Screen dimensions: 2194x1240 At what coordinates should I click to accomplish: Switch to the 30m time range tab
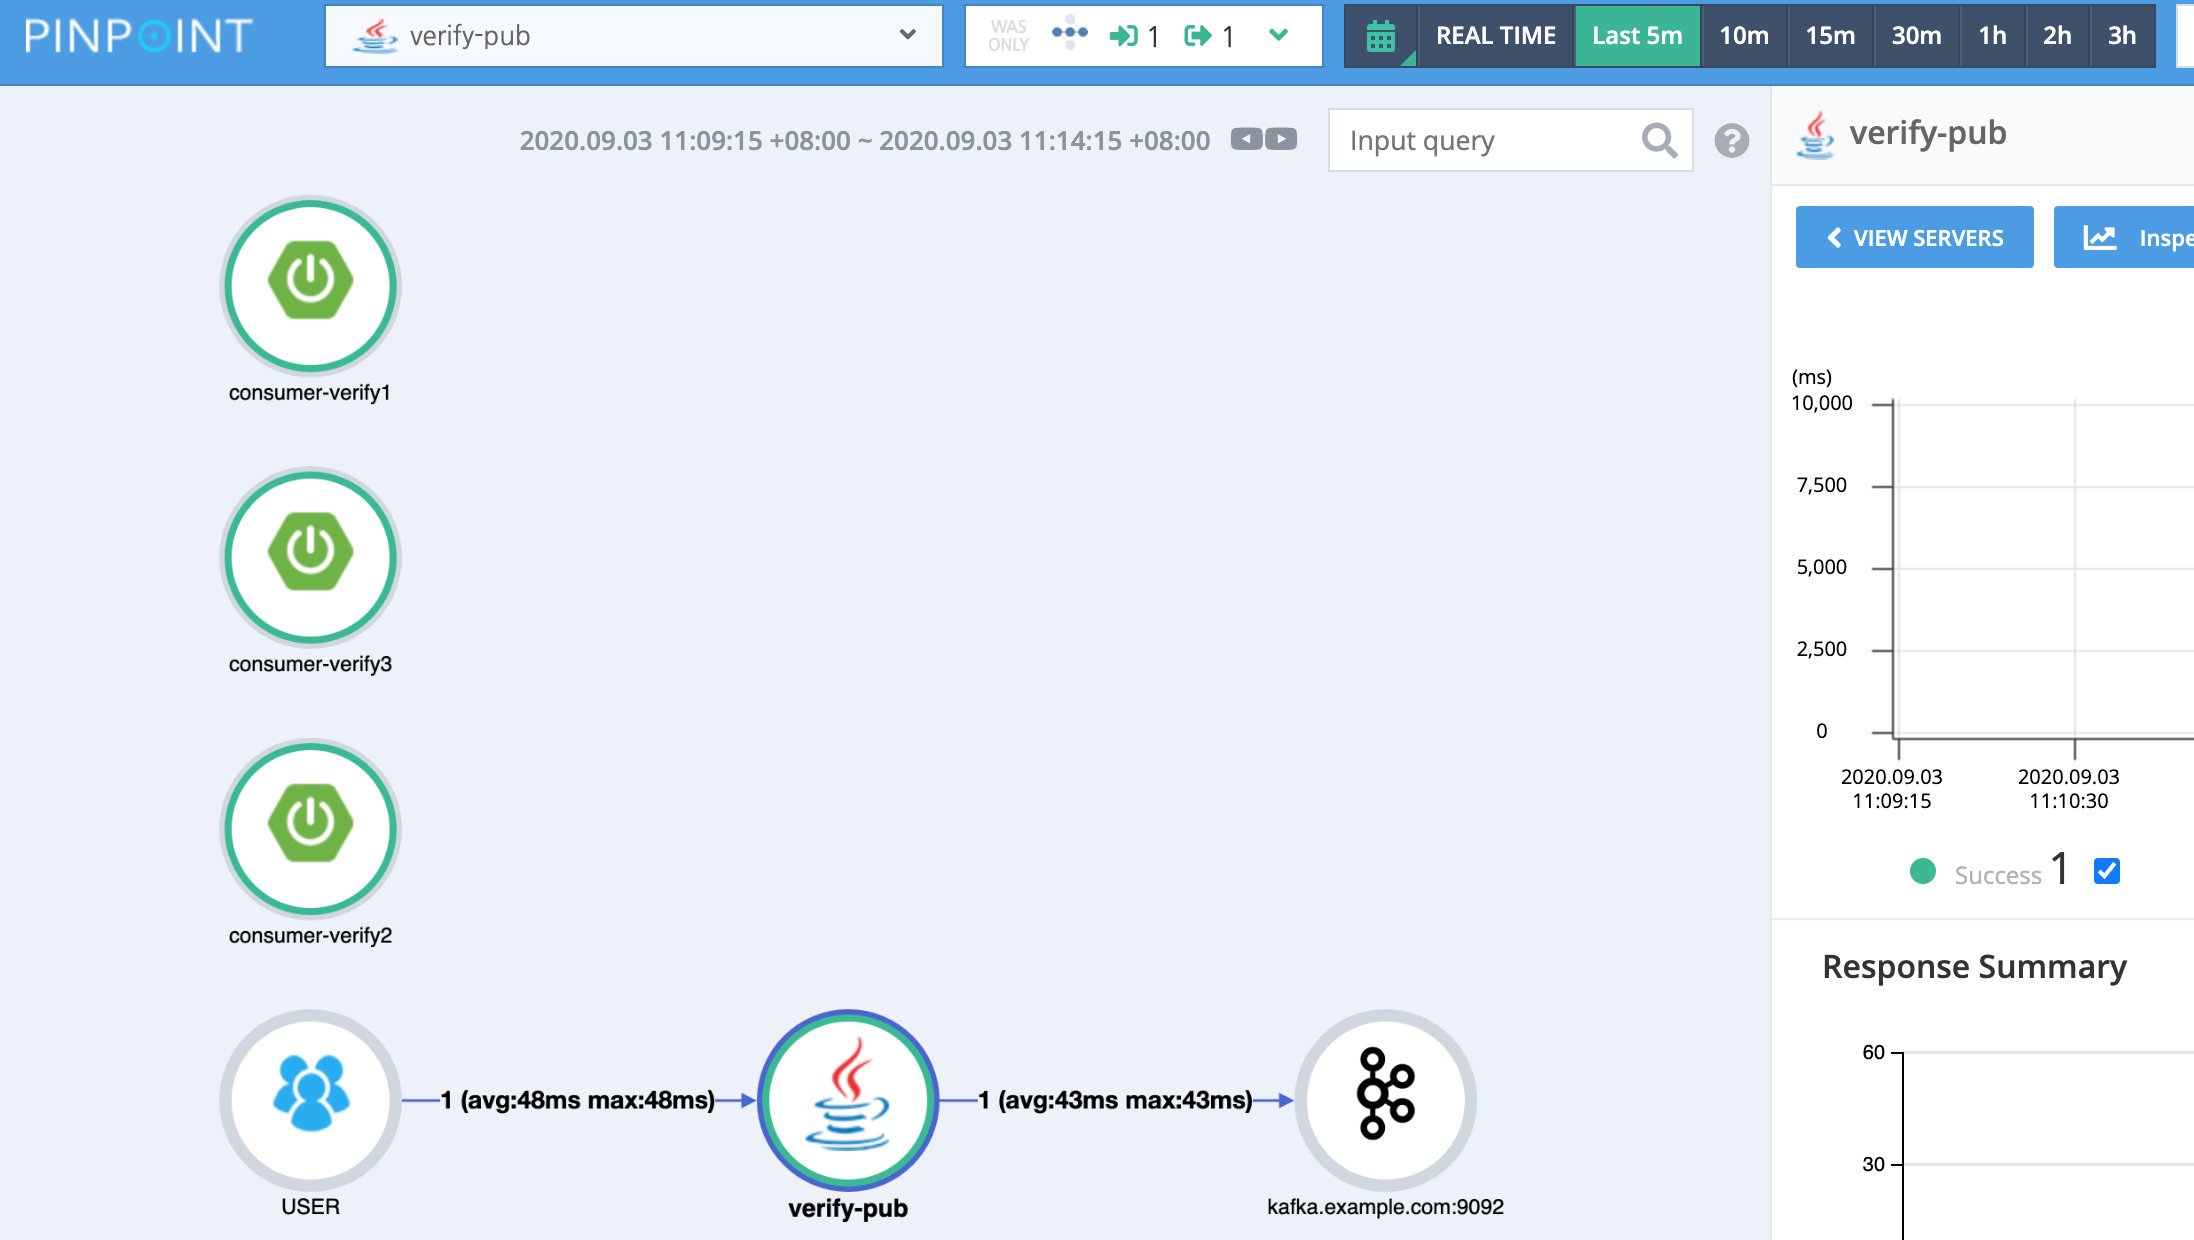[1915, 35]
